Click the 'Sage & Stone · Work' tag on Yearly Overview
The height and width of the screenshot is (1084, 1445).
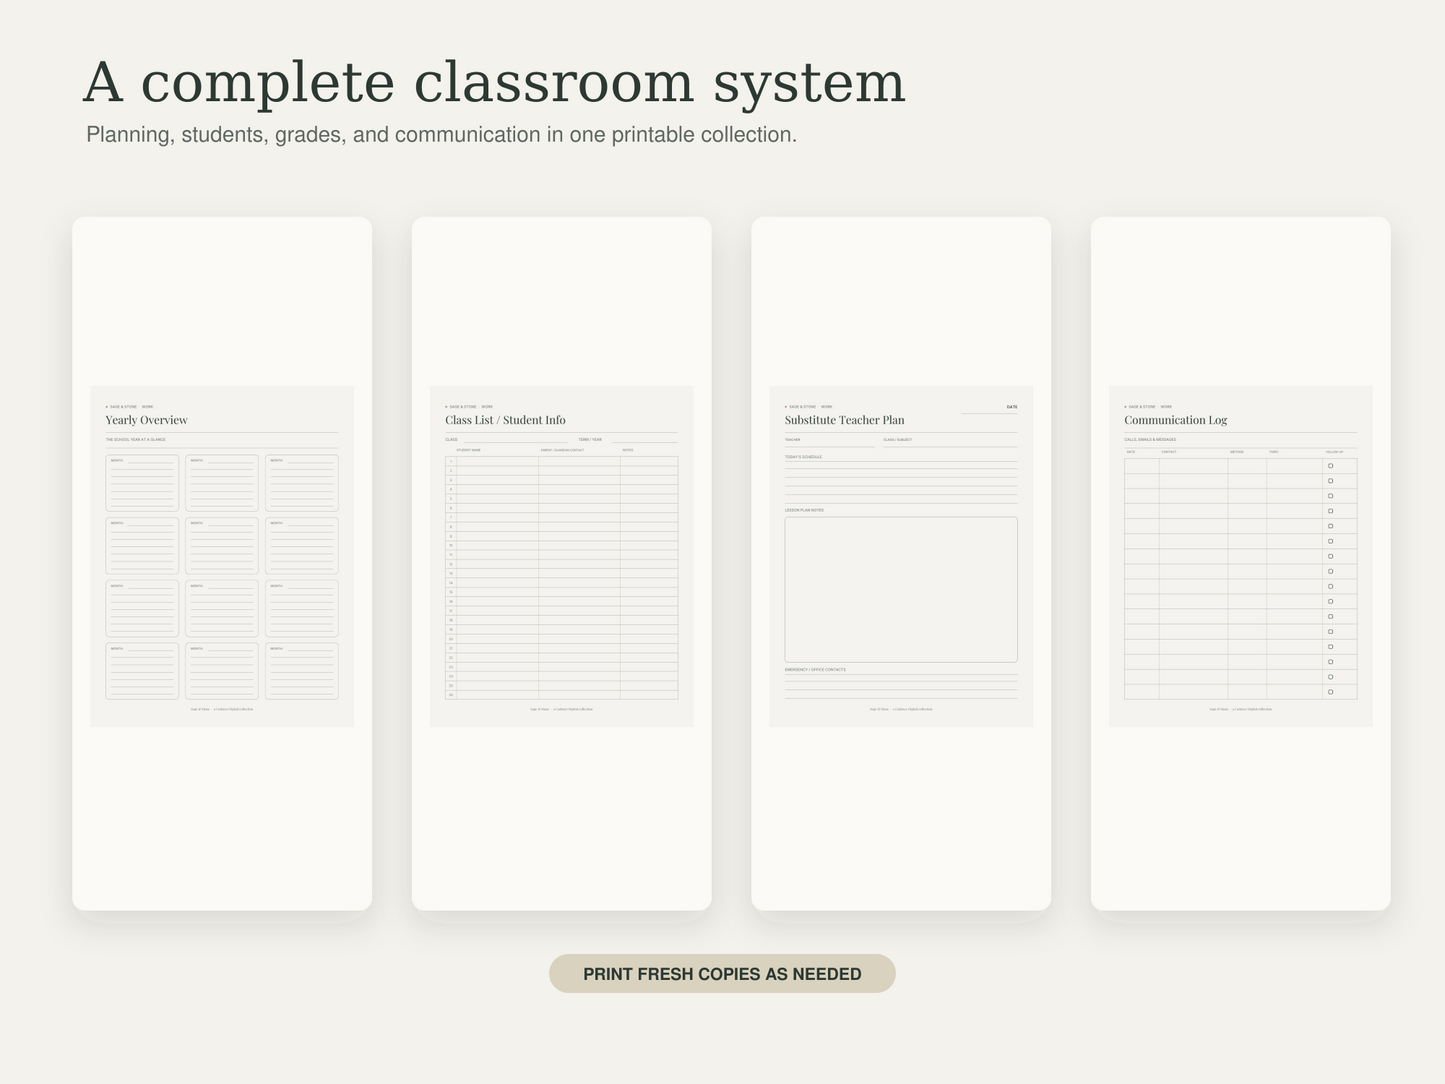pos(130,407)
